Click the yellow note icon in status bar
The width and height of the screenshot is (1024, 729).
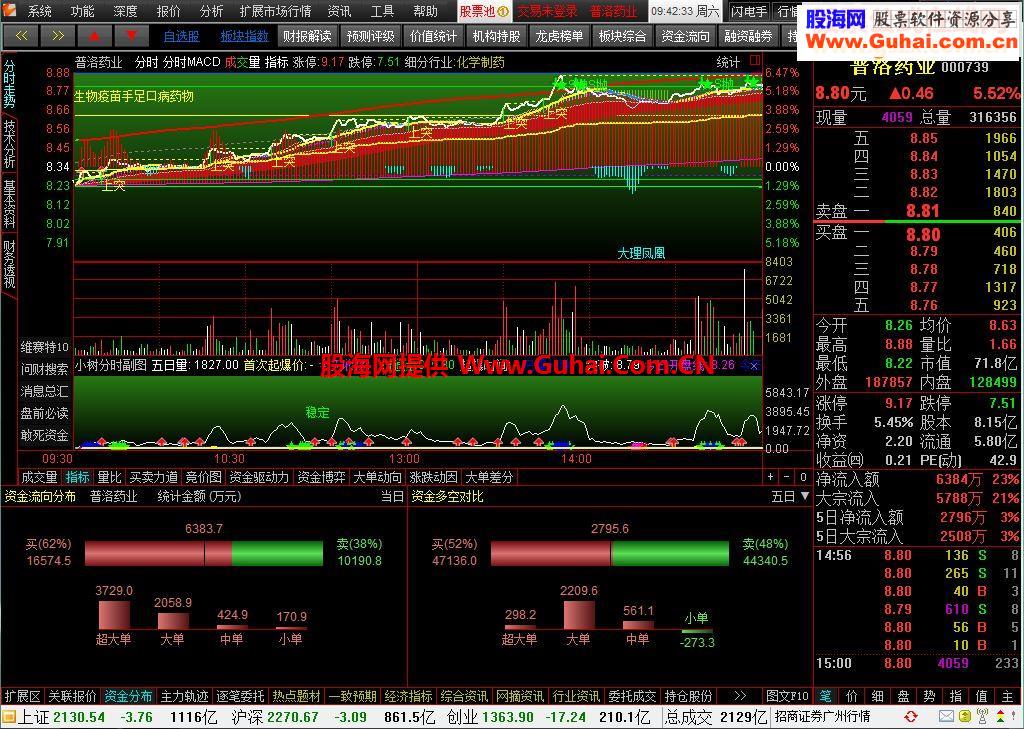(963, 717)
